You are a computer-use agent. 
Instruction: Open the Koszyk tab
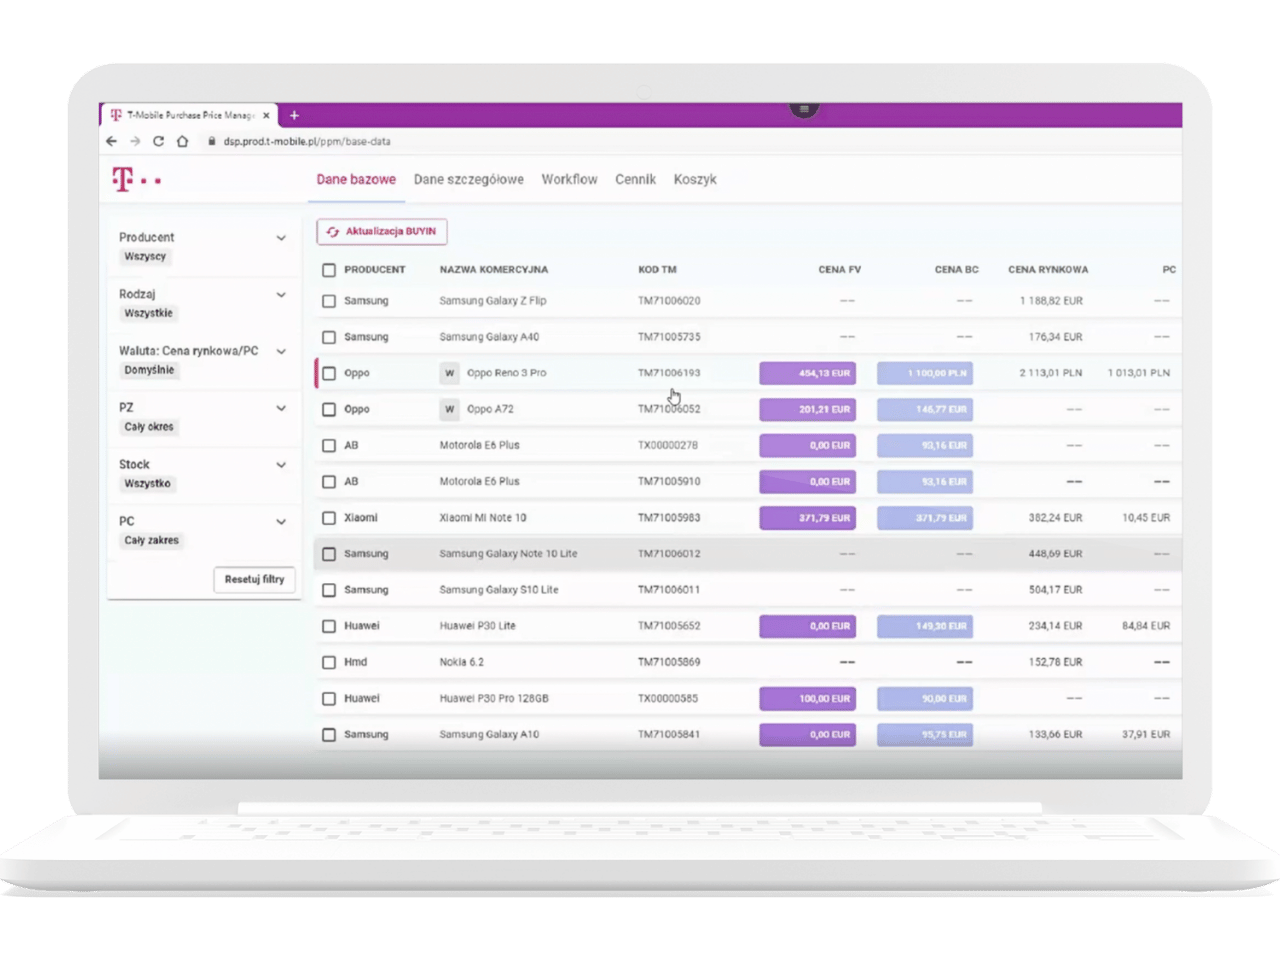click(x=695, y=180)
